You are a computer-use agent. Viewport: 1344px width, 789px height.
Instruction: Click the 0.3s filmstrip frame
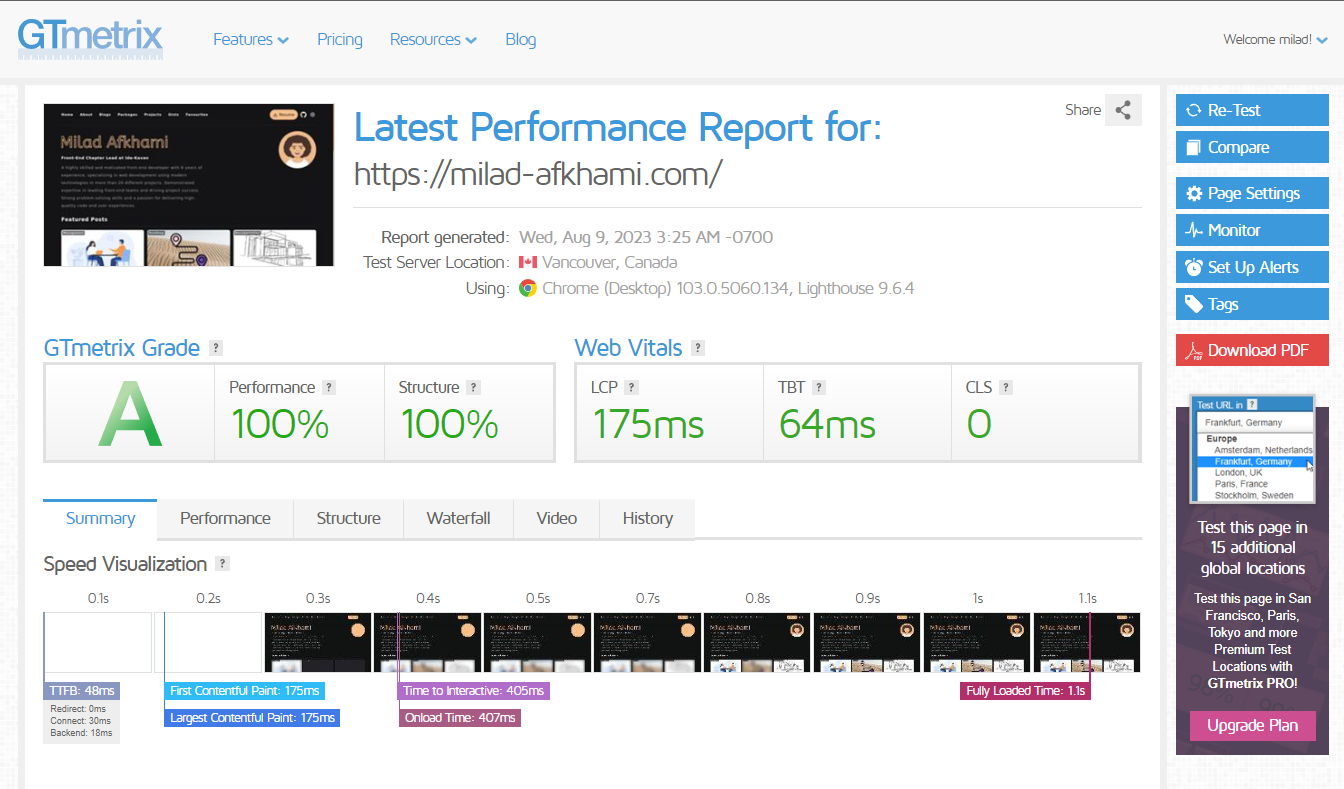[x=317, y=642]
